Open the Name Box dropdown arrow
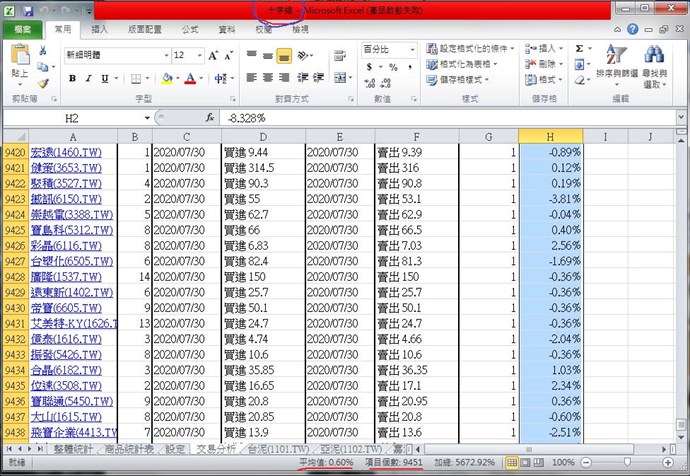Screen dimensions: 690x476 (x=146, y=118)
